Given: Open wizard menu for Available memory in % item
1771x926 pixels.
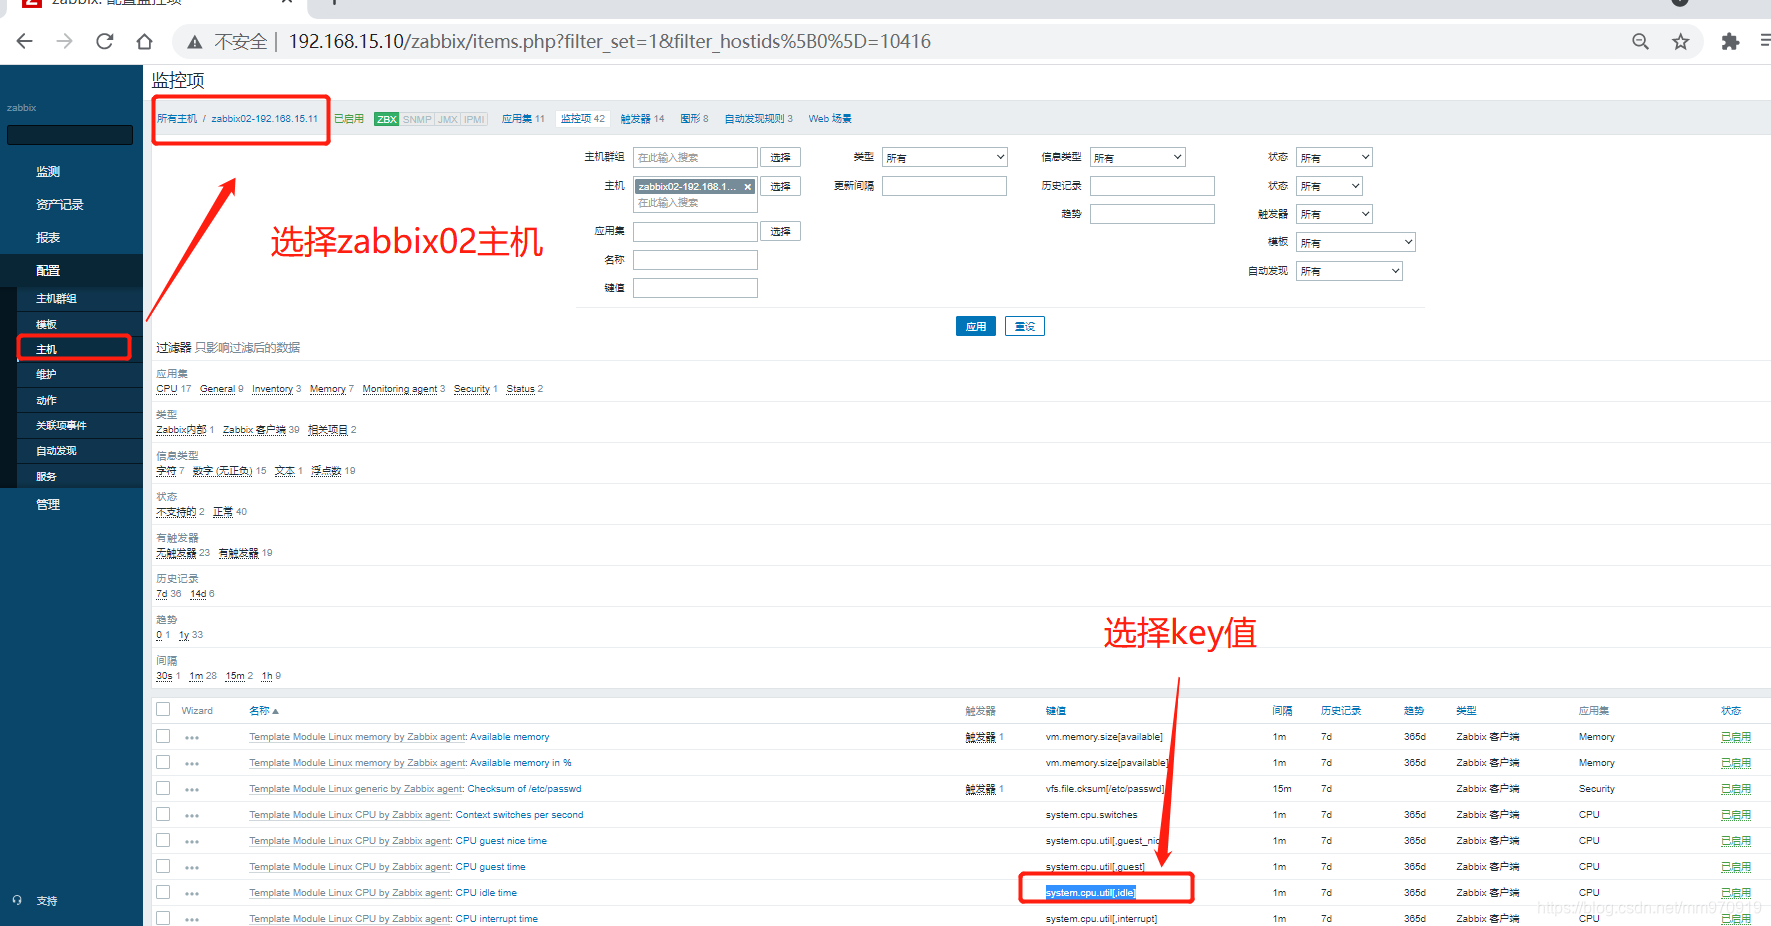Looking at the screenshot, I should point(192,764).
